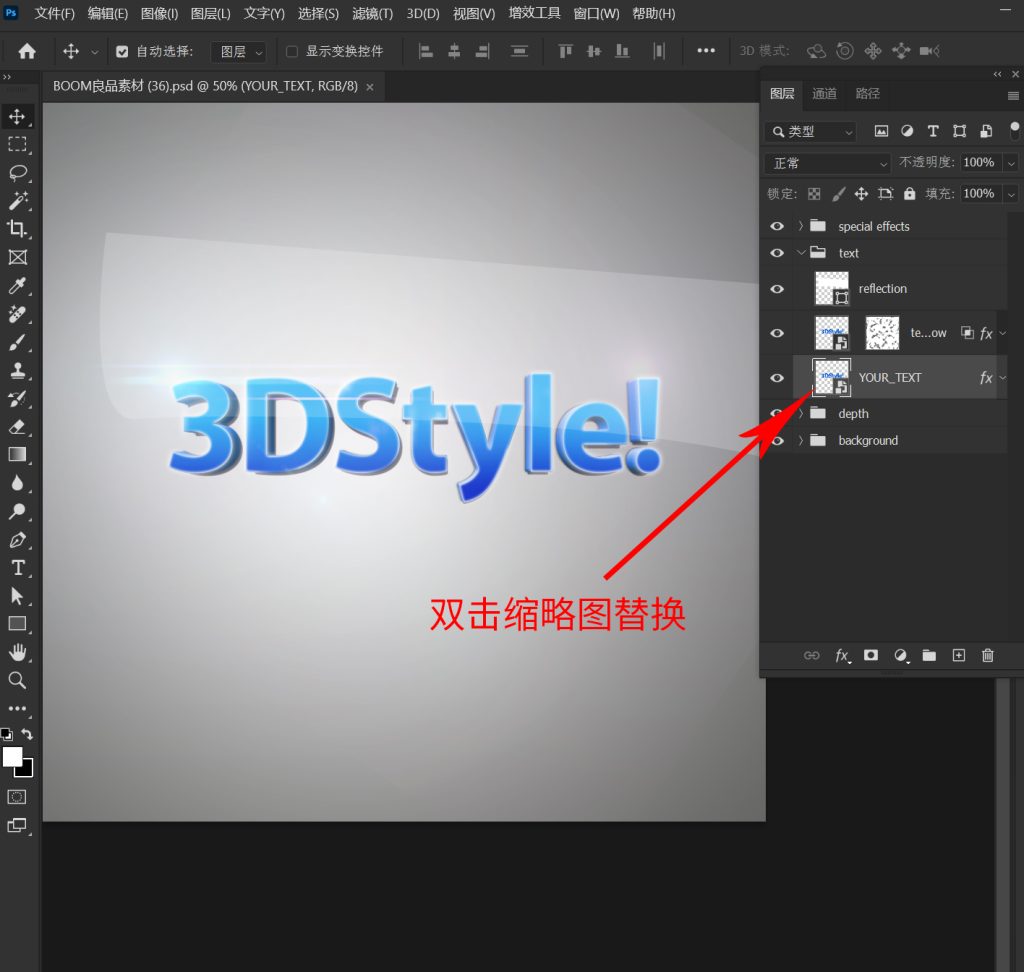Select the Zoom tool

point(16,680)
